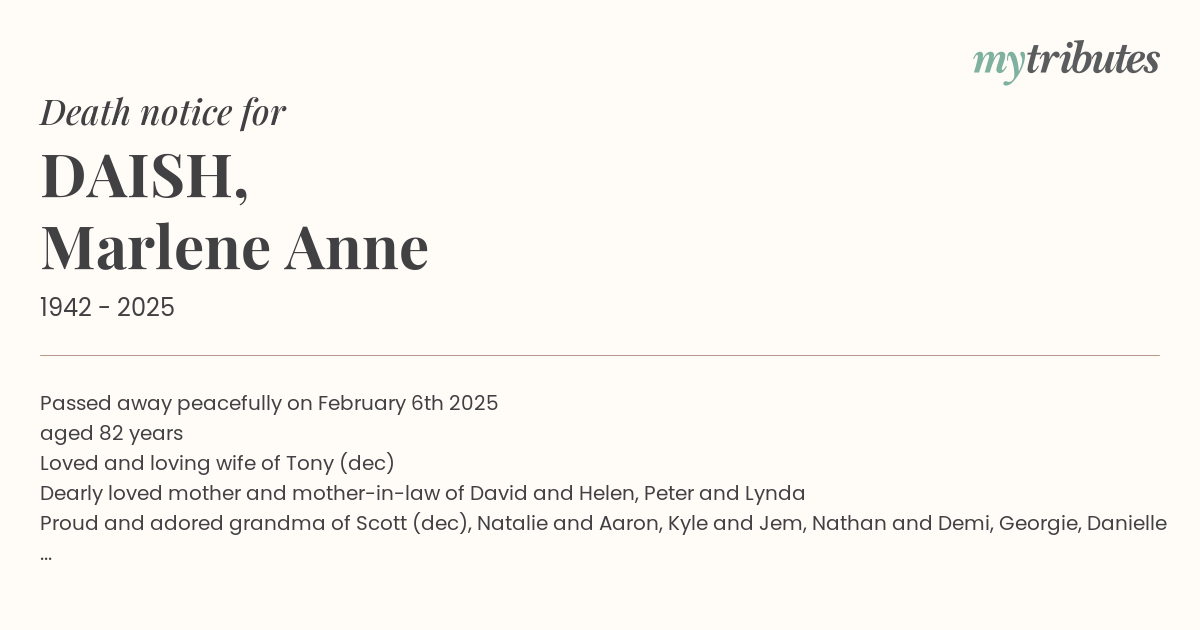1200x630 pixels.
Task: Click the names Peter and Lynda
Action: point(725,493)
